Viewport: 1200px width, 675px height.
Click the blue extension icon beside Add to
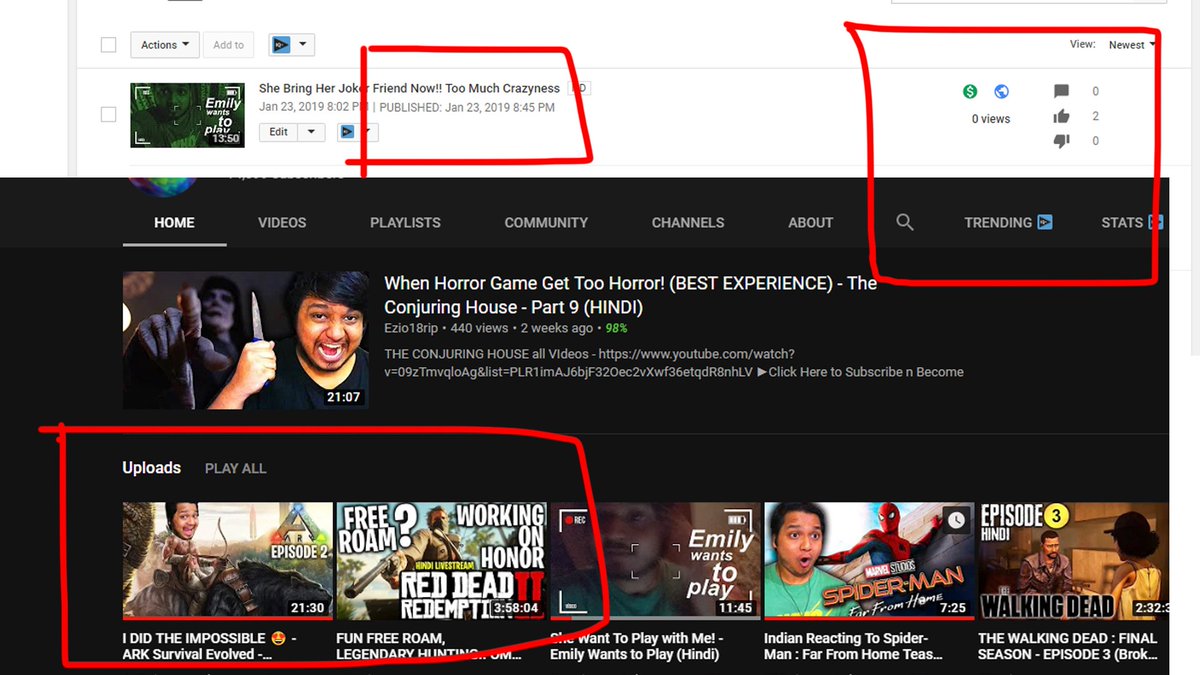pos(281,45)
